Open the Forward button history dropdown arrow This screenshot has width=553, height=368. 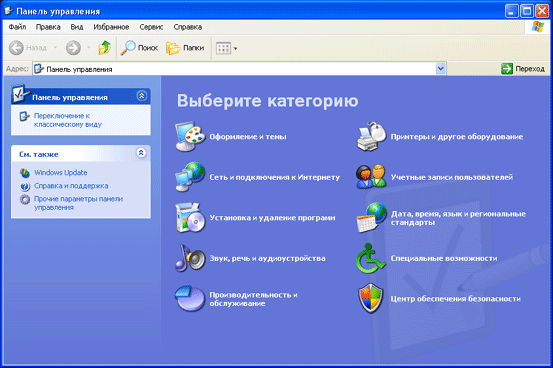(89, 48)
